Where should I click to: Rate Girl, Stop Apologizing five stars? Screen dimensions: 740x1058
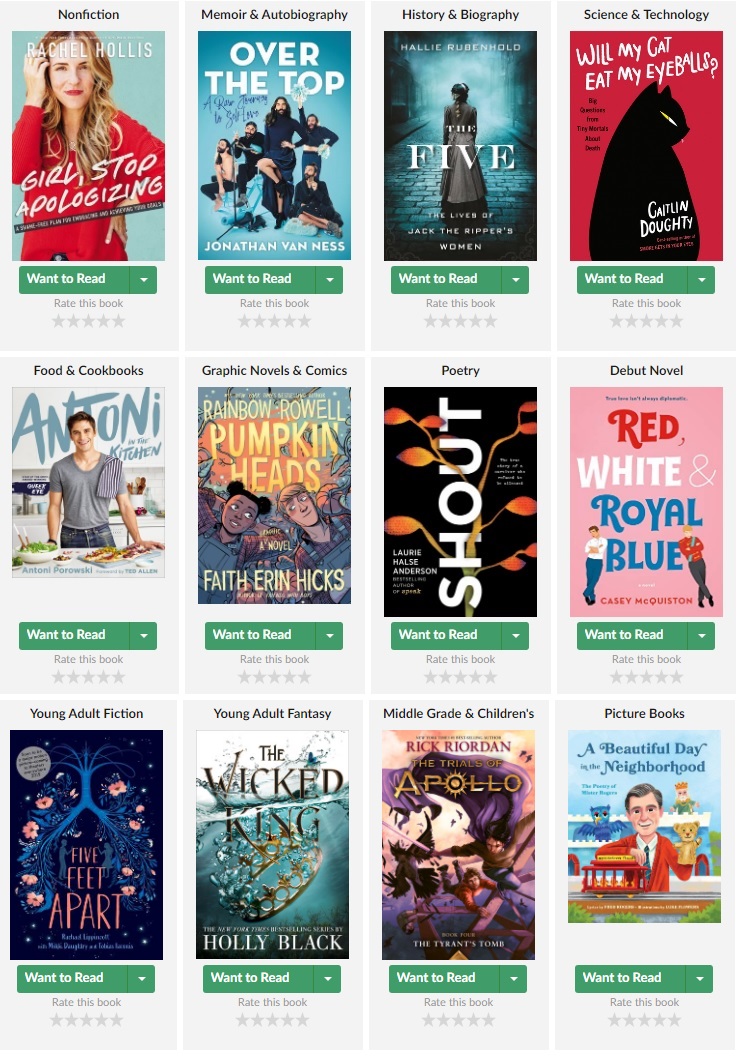coord(119,321)
